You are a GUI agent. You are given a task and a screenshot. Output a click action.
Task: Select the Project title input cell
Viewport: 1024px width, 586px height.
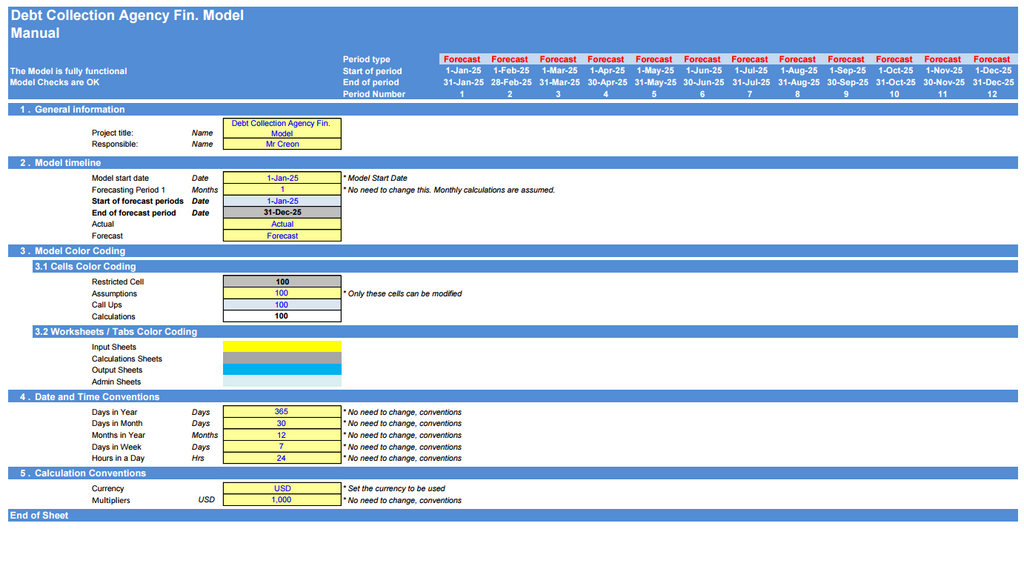coord(282,128)
